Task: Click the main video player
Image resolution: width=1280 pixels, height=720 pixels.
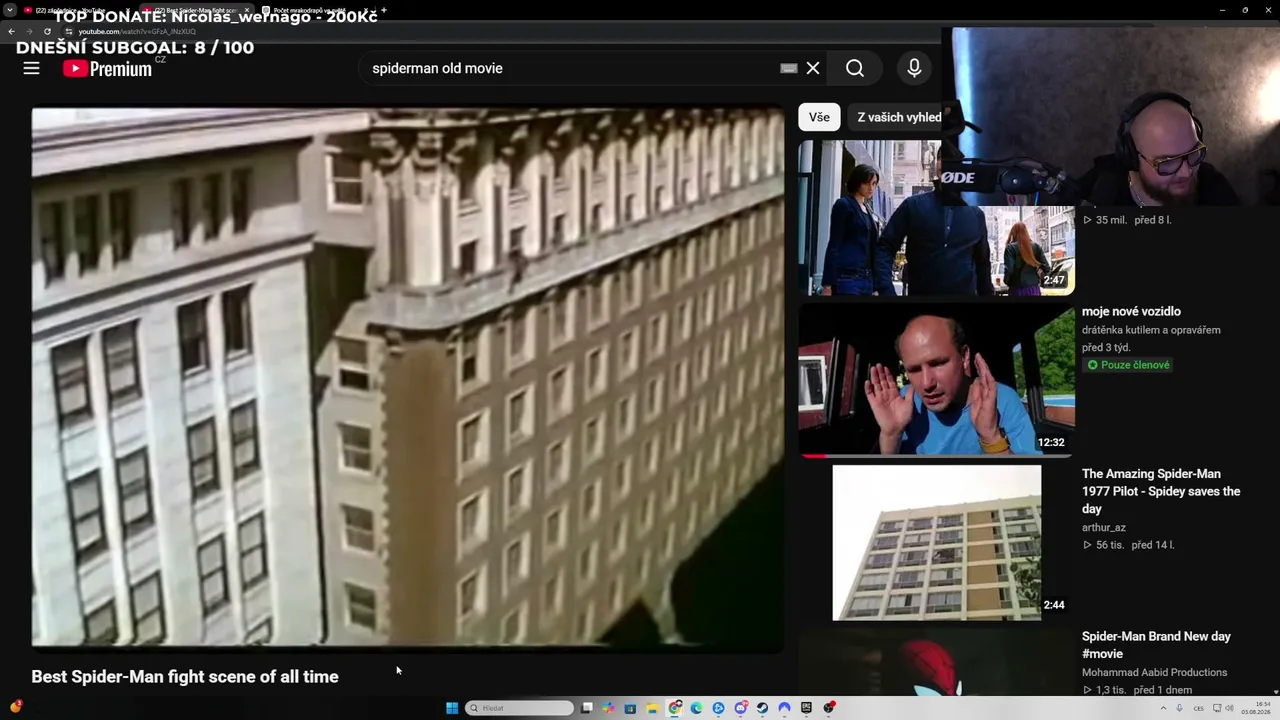Action: (x=408, y=378)
